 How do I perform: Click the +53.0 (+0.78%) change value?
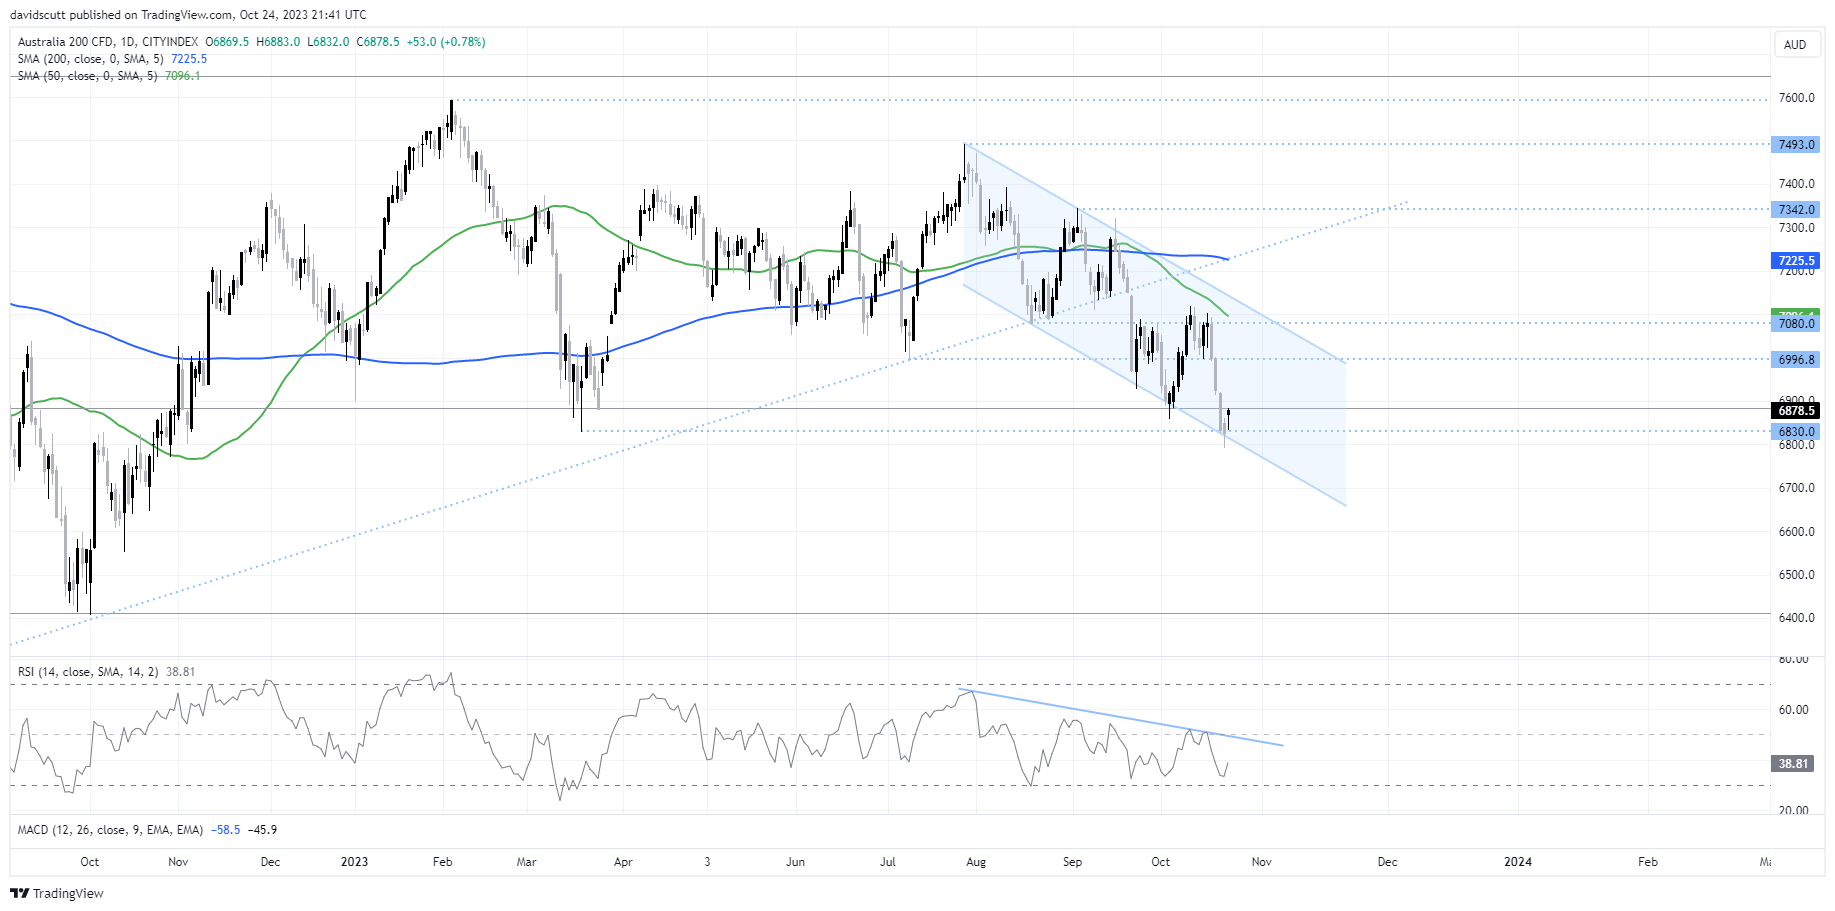[x=446, y=42]
